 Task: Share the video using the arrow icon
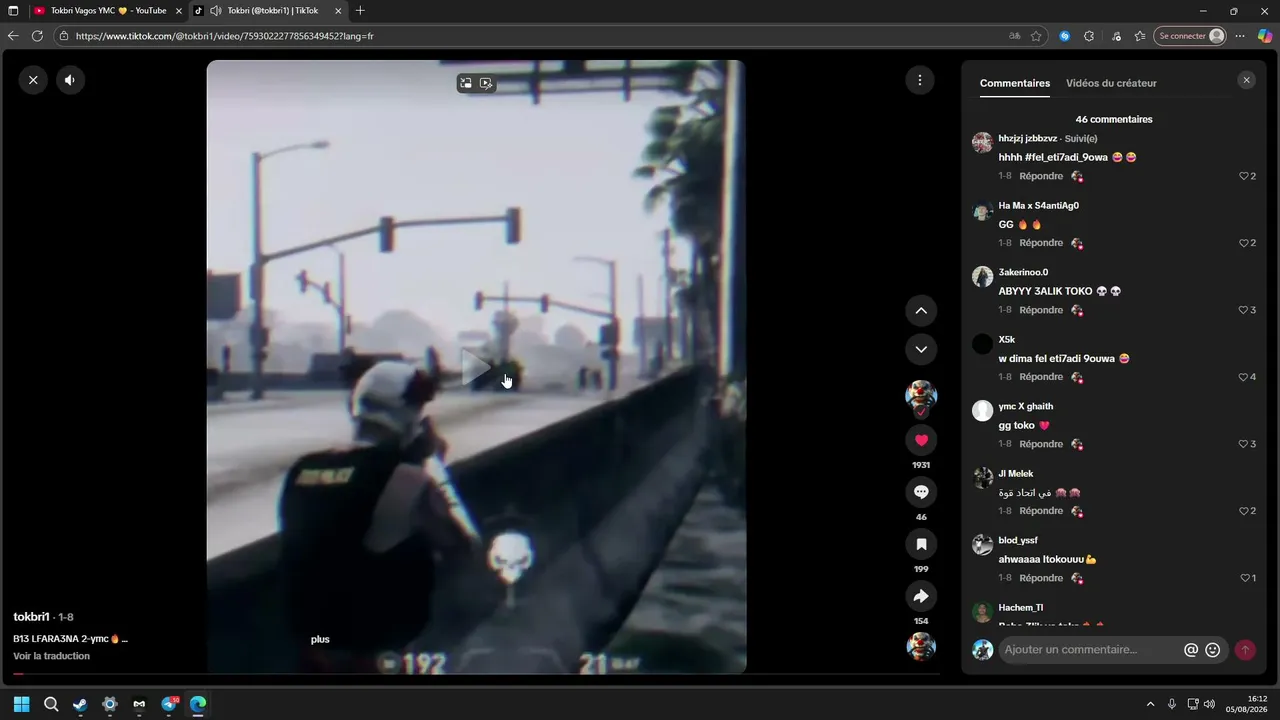[x=921, y=596]
